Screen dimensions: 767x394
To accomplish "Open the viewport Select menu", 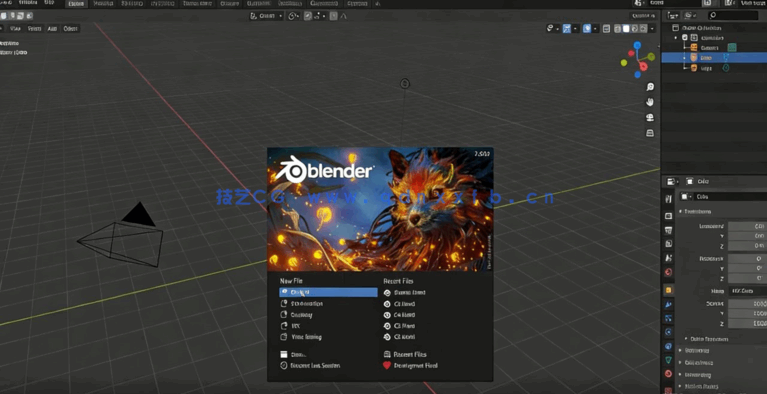I will point(34,28).
